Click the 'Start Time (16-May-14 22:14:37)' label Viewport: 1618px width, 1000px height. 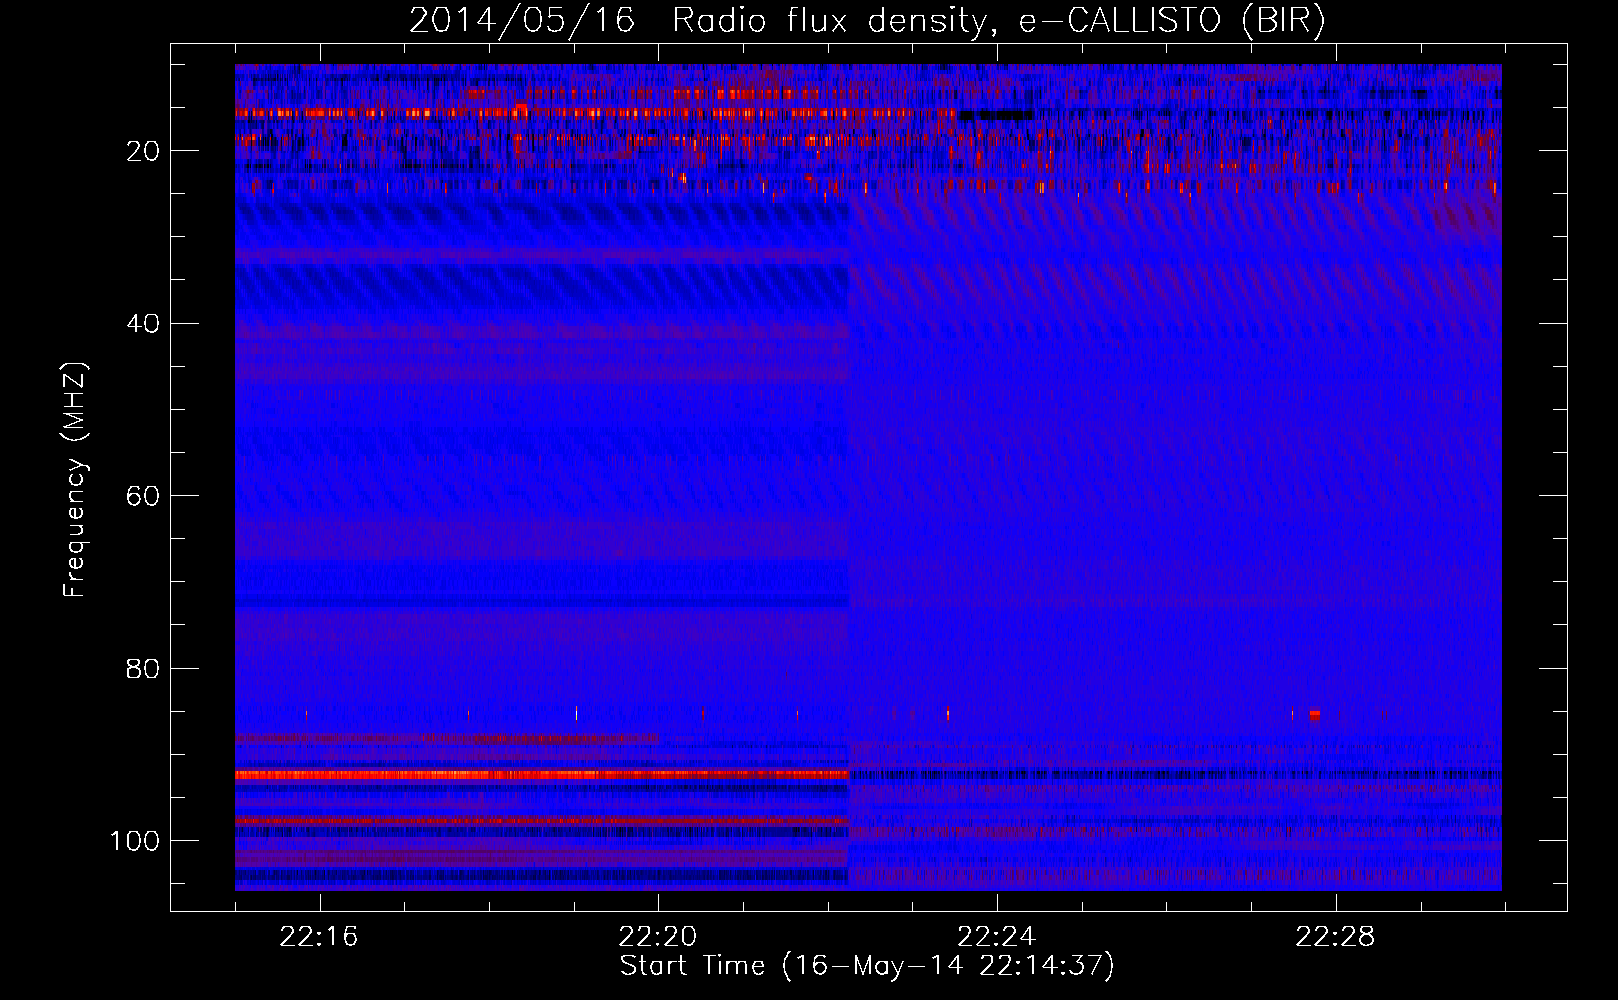coord(867,966)
